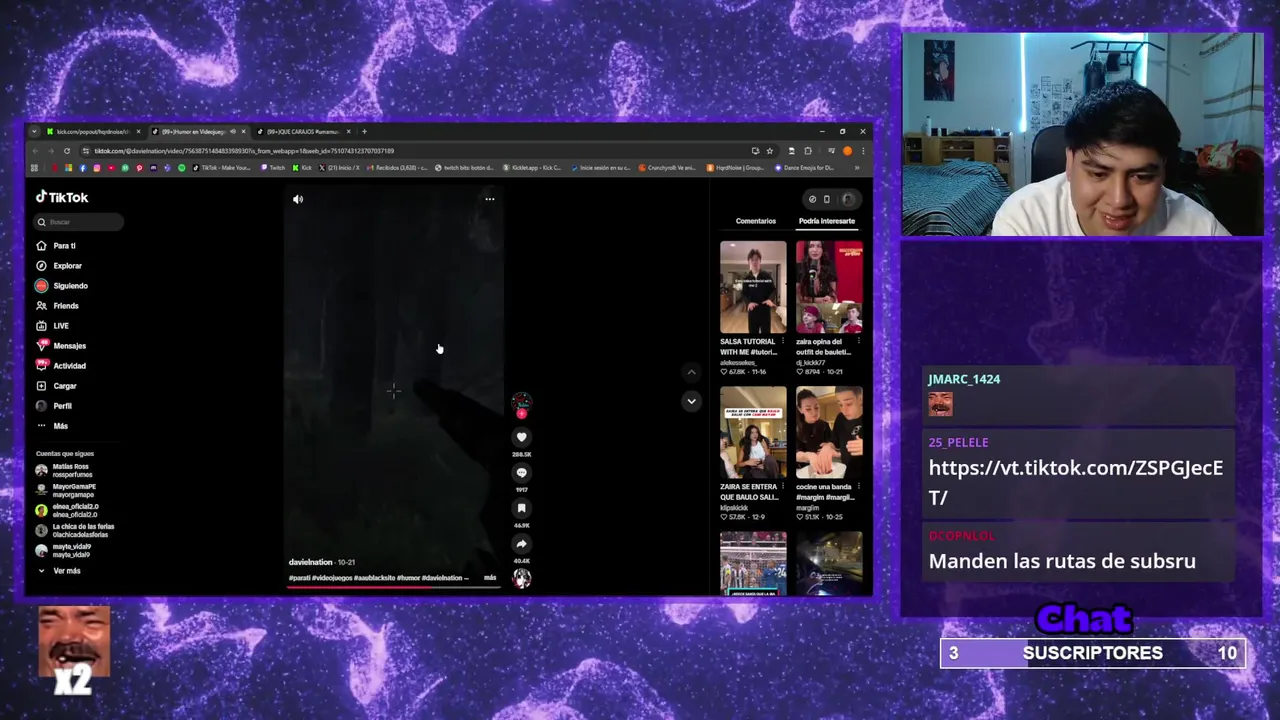
Task: Open the Para ti home feed
Action: point(56,246)
